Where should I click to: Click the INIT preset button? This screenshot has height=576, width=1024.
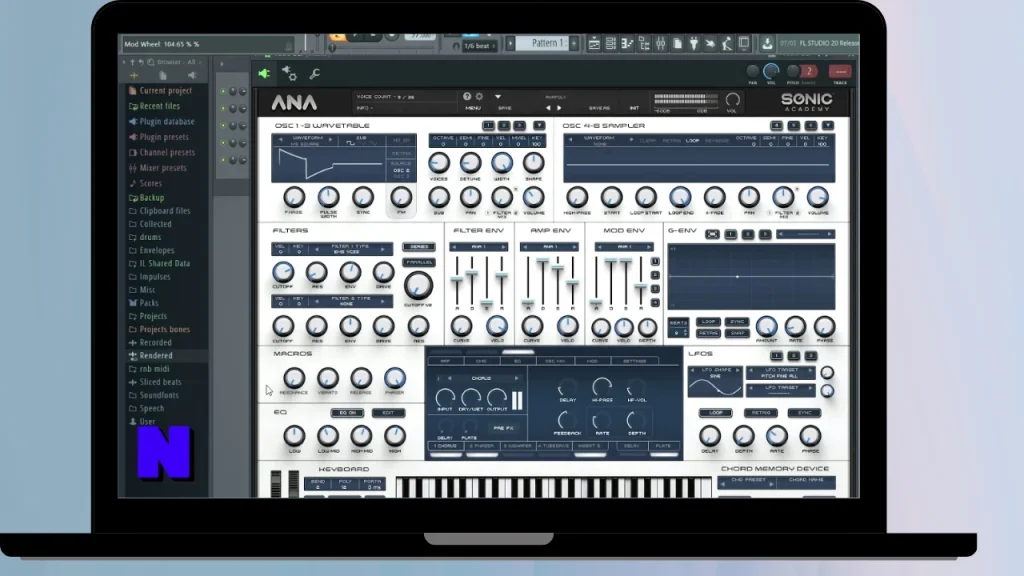tap(633, 108)
